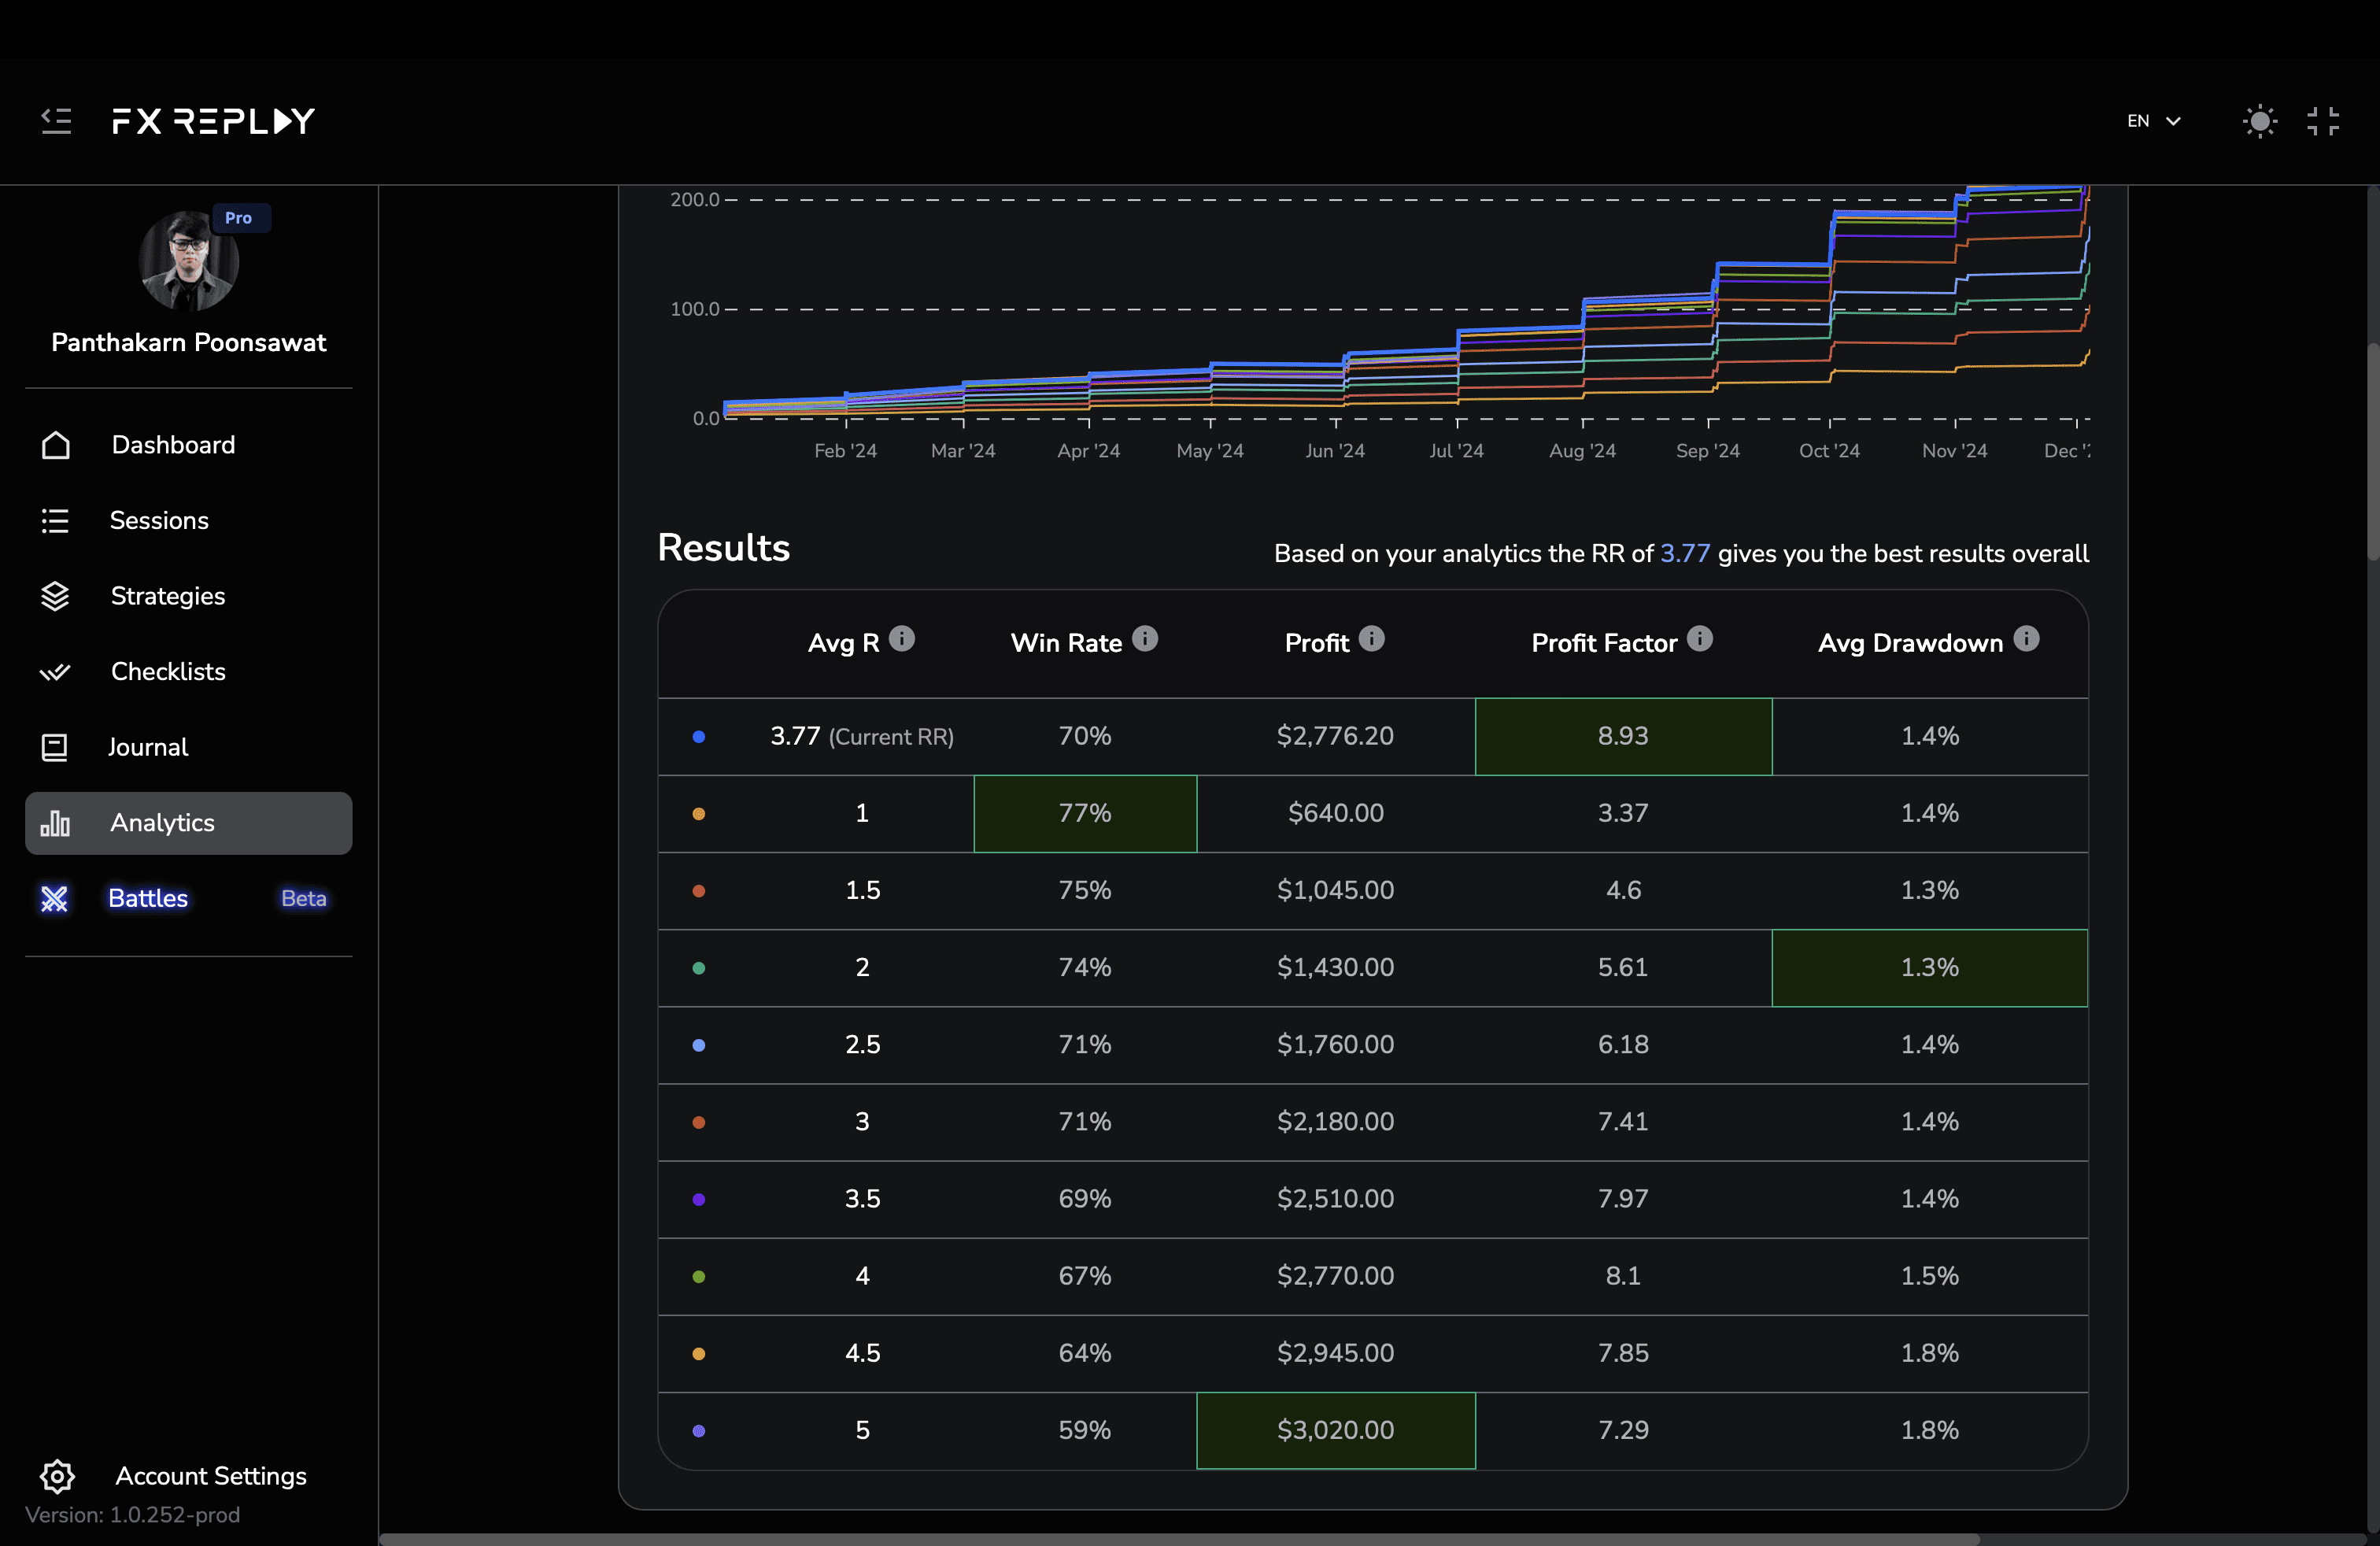Click the Avg R info icon
Screen dimensions: 2380x1546
(902, 638)
